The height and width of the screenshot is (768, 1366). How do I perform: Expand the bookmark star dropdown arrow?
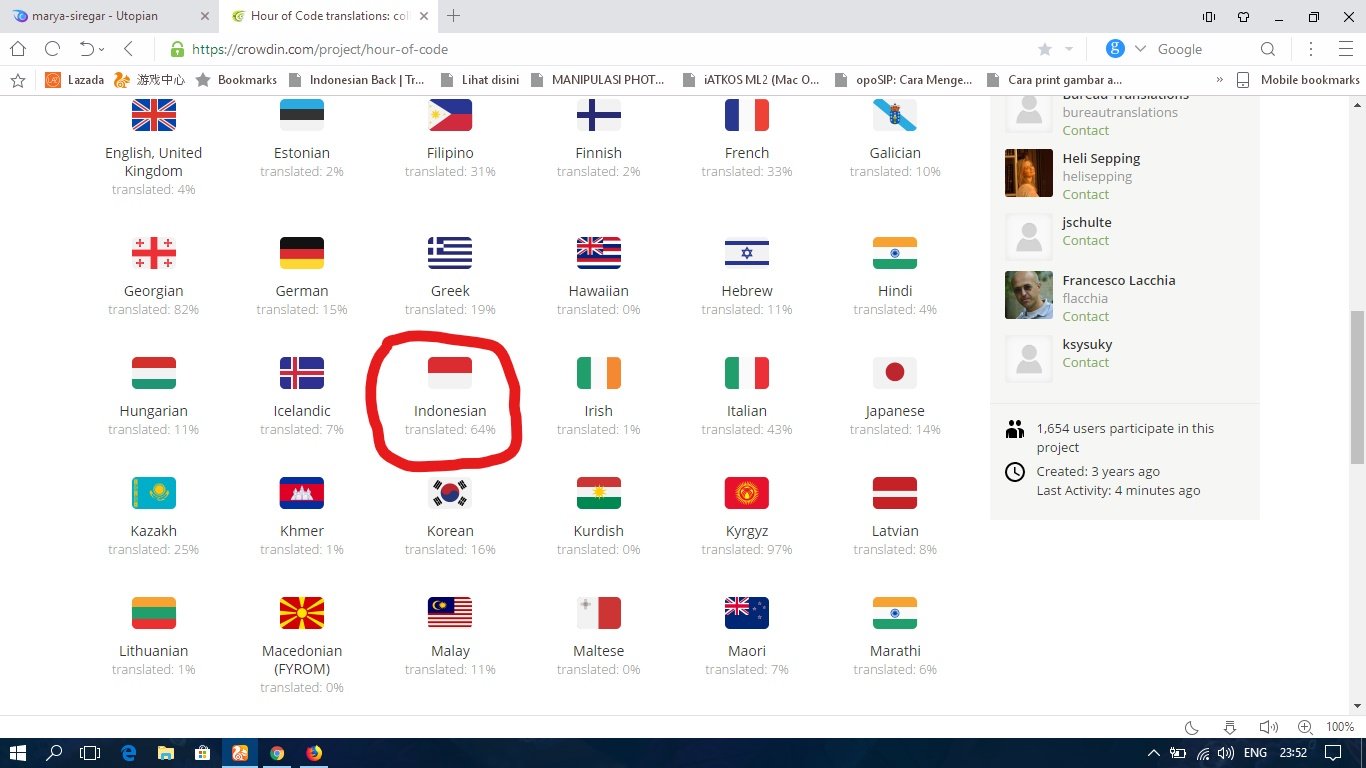(x=1069, y=49)
